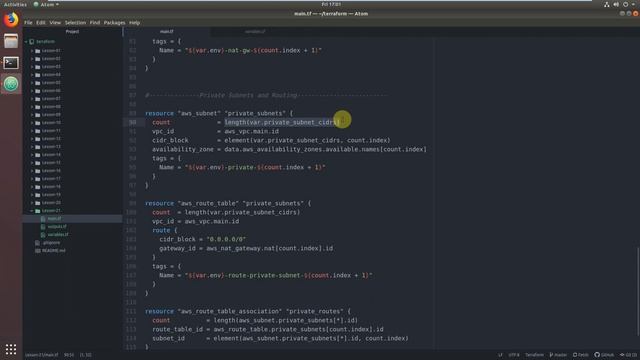Select the Lesson-09 folder row
The width and height of the screenshot is (640, 360).
point(72,115)
